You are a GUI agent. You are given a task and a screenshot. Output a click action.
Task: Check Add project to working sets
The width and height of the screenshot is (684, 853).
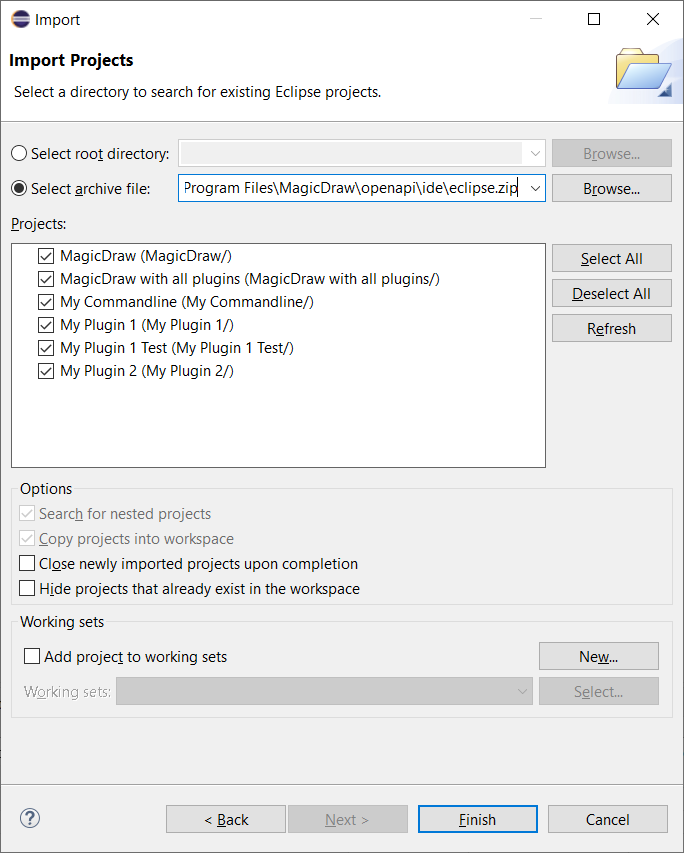pyautogui.click(x=32, y=657)
